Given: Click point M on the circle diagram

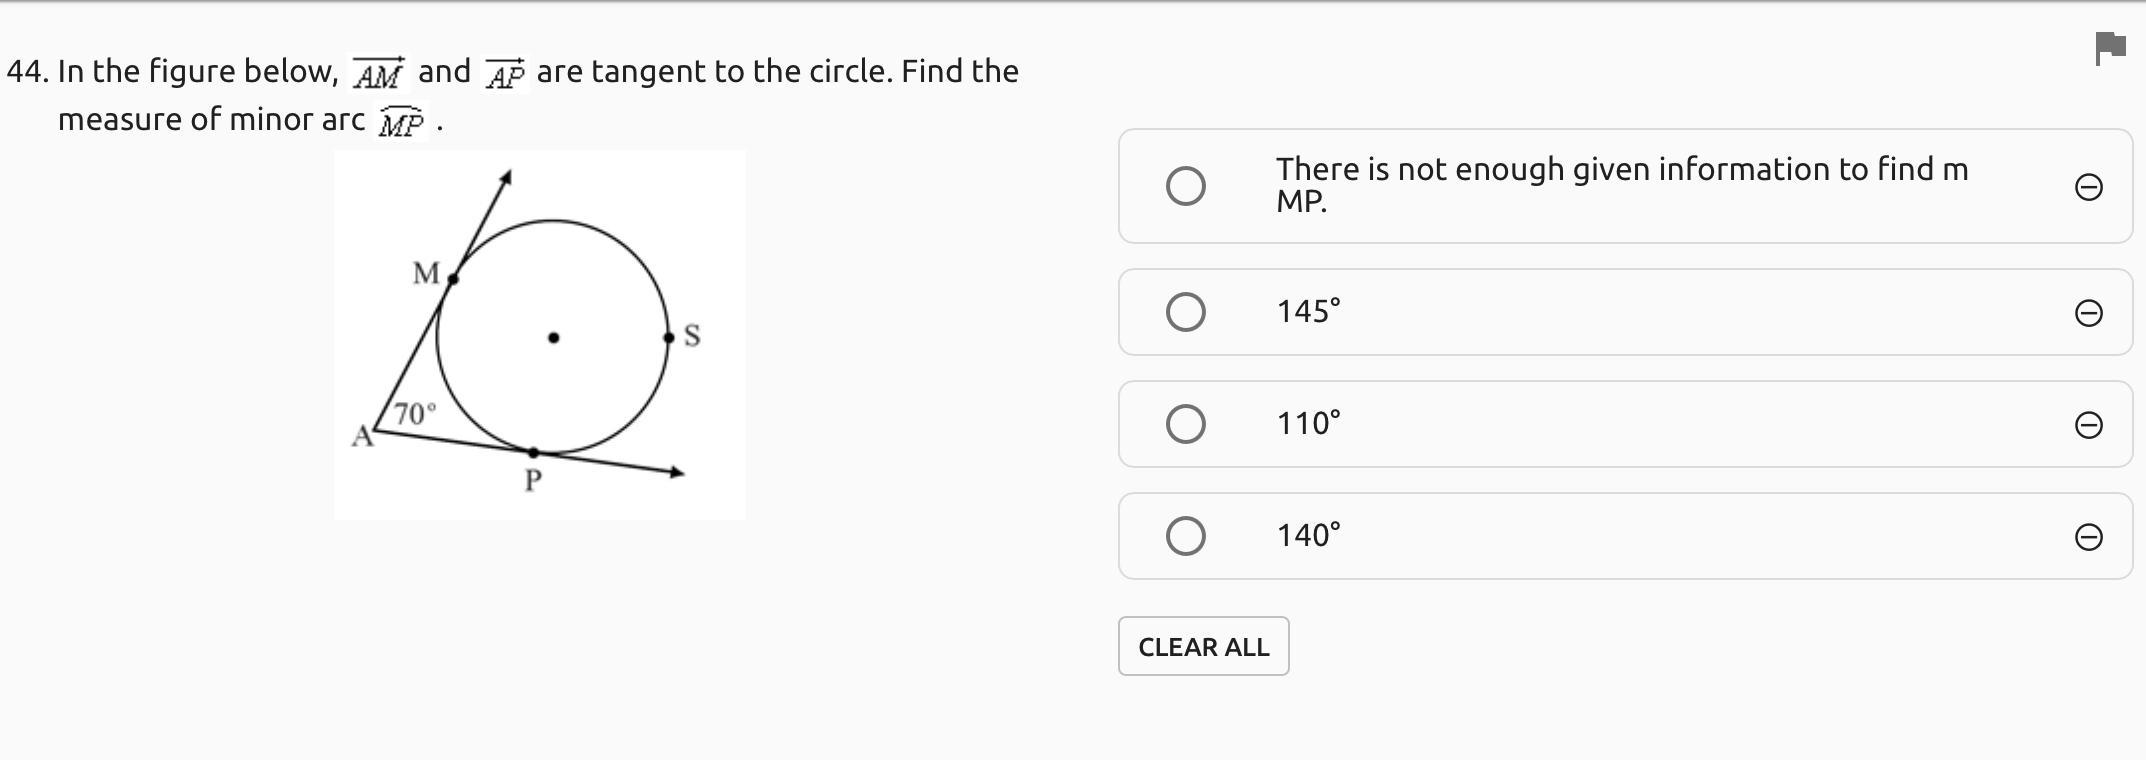Looking at the screenshot, I should [452, 279].
